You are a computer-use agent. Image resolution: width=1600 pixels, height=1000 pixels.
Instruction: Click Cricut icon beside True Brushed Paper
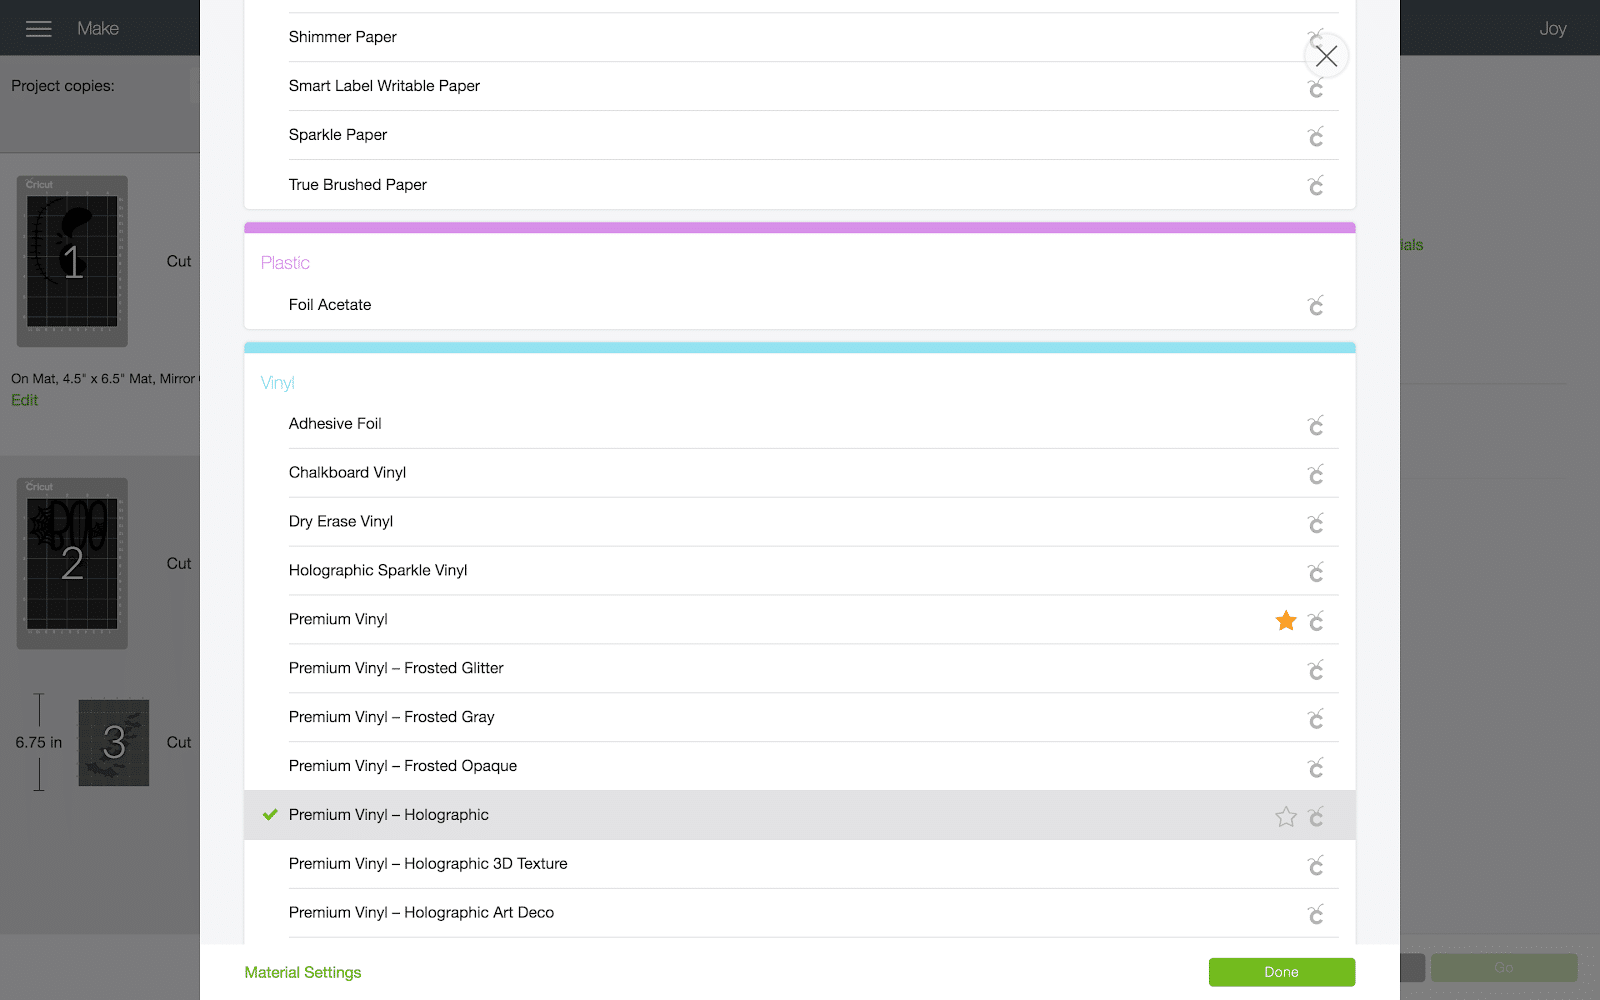[1316, 186]
